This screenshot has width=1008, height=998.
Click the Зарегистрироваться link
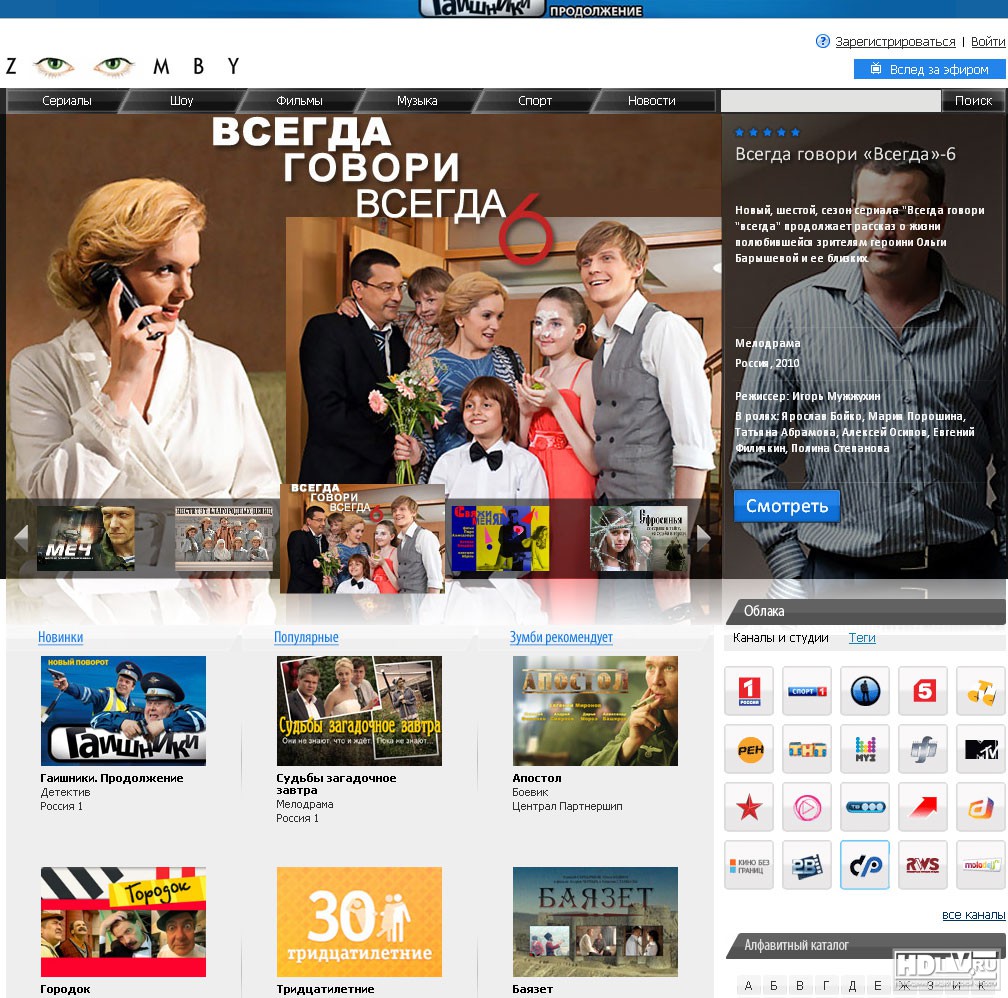pyautogui.click(x=896, y=42)
